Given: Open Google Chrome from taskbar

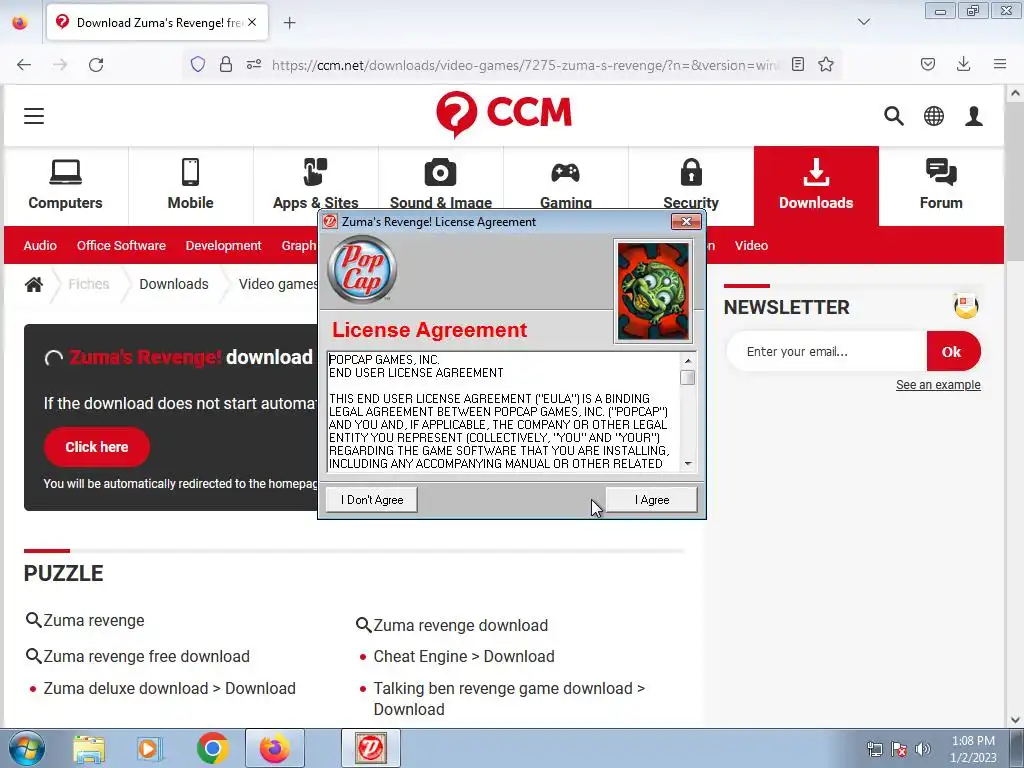Looking at the screenshot, I should [212, 748].
